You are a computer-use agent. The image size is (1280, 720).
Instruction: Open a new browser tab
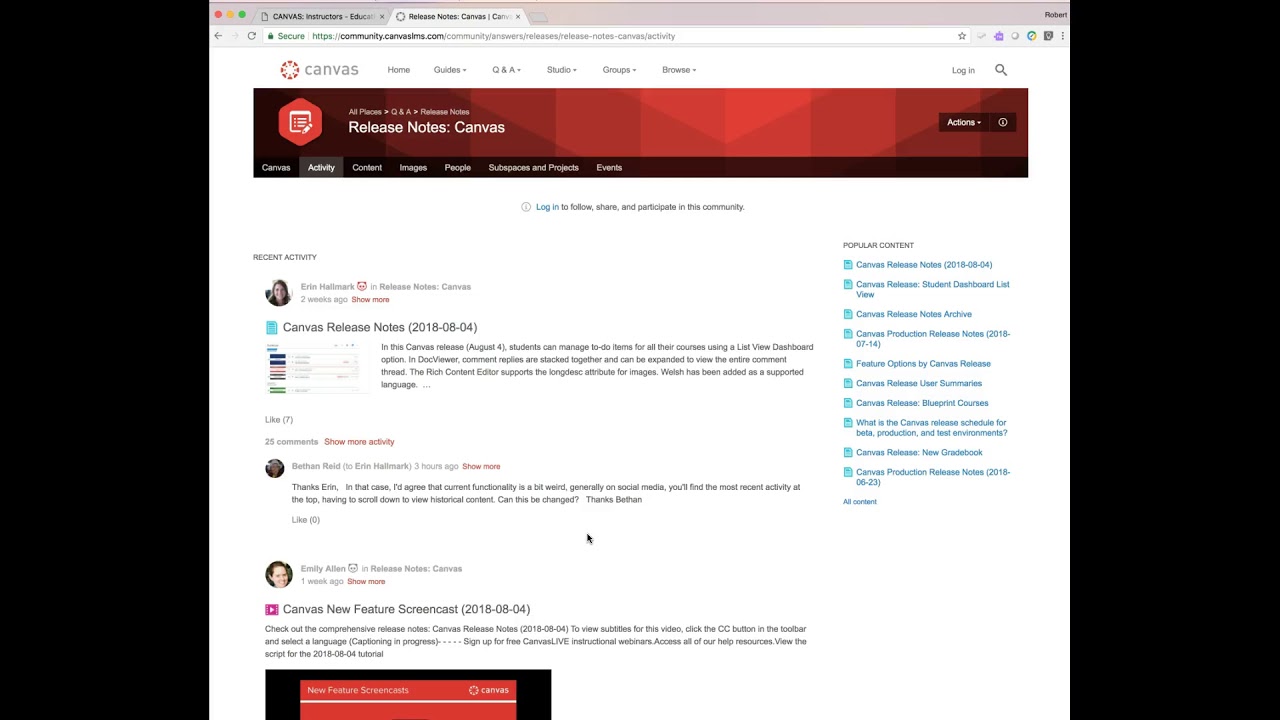click(x=539, y=17)
